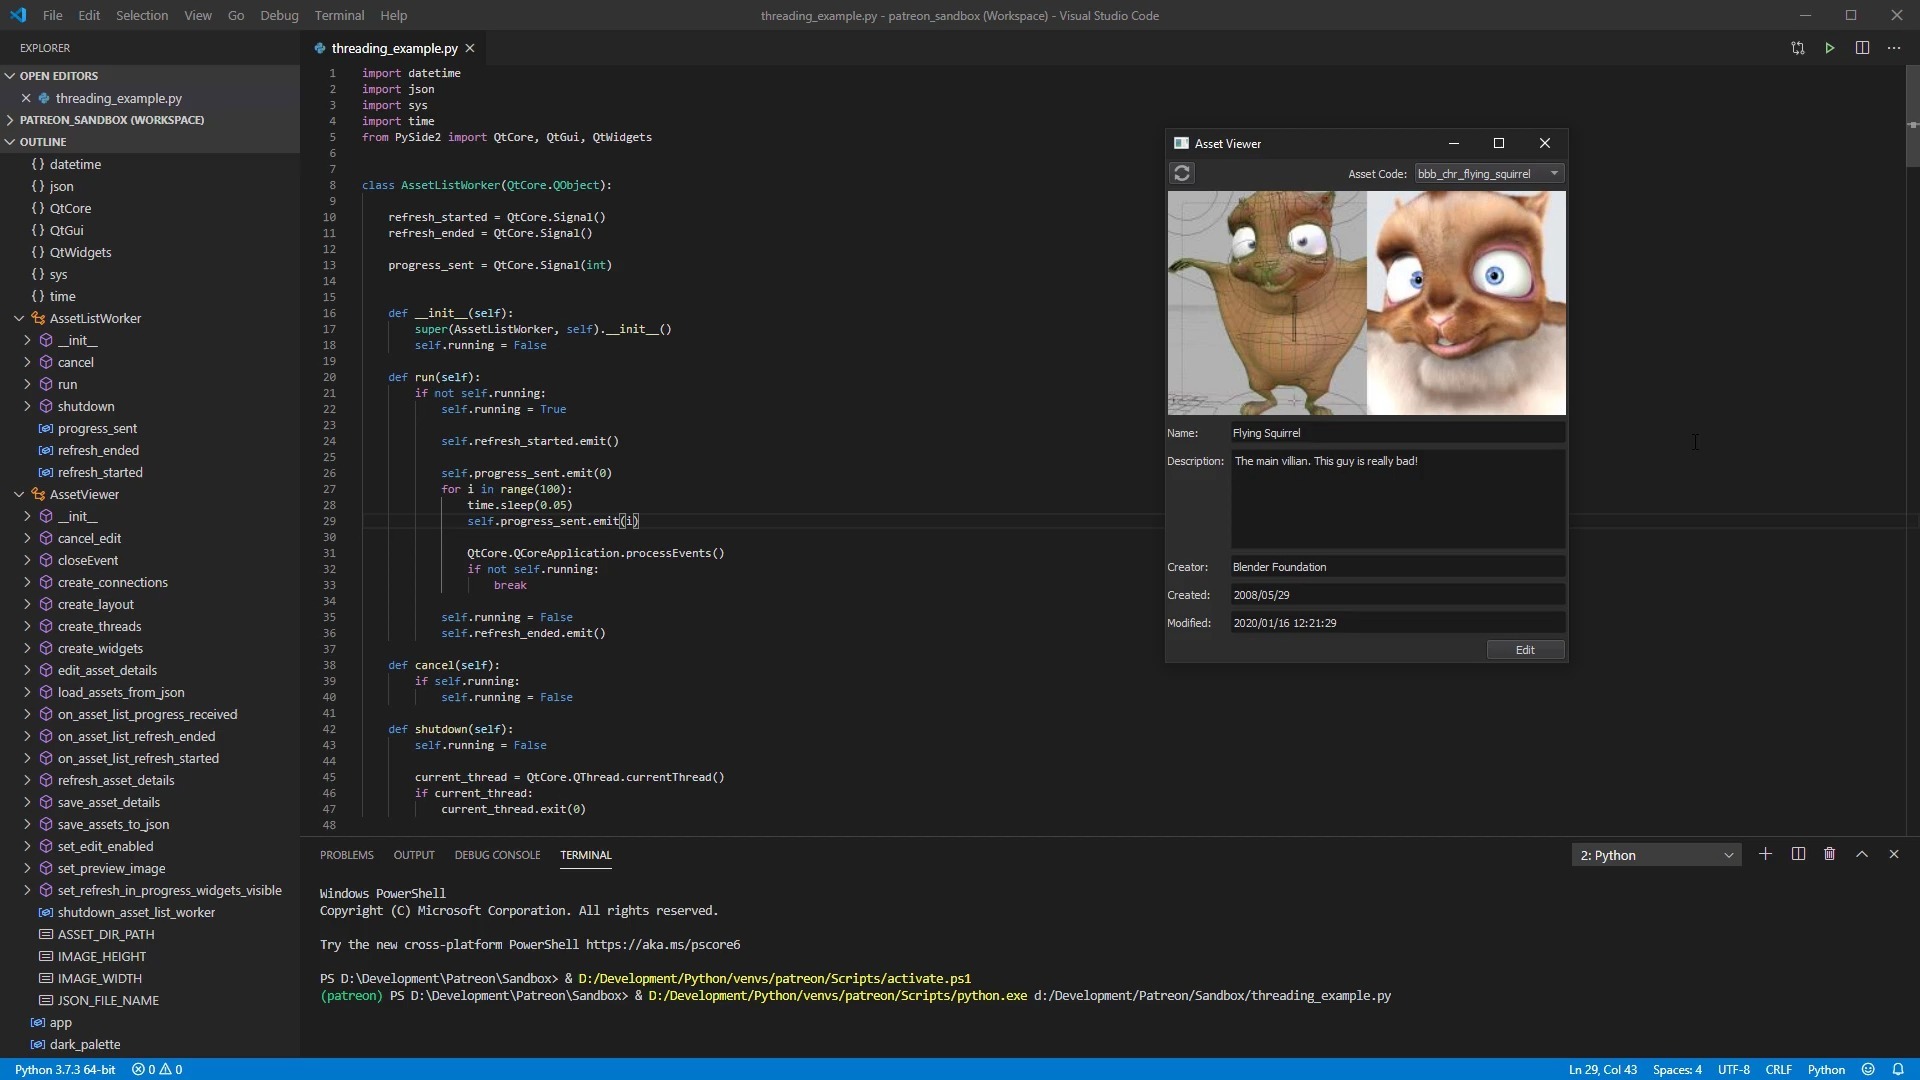Click the Asset Viewer window icon
Screen dimensions: 1920x1080
(1181, 143)
